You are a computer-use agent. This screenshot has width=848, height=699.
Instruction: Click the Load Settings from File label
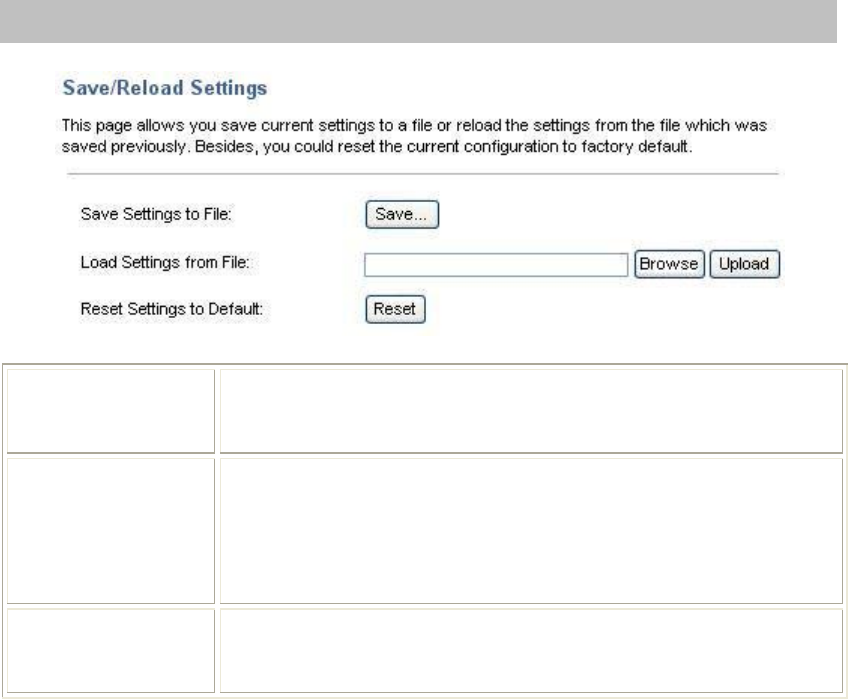pos(165,262)
